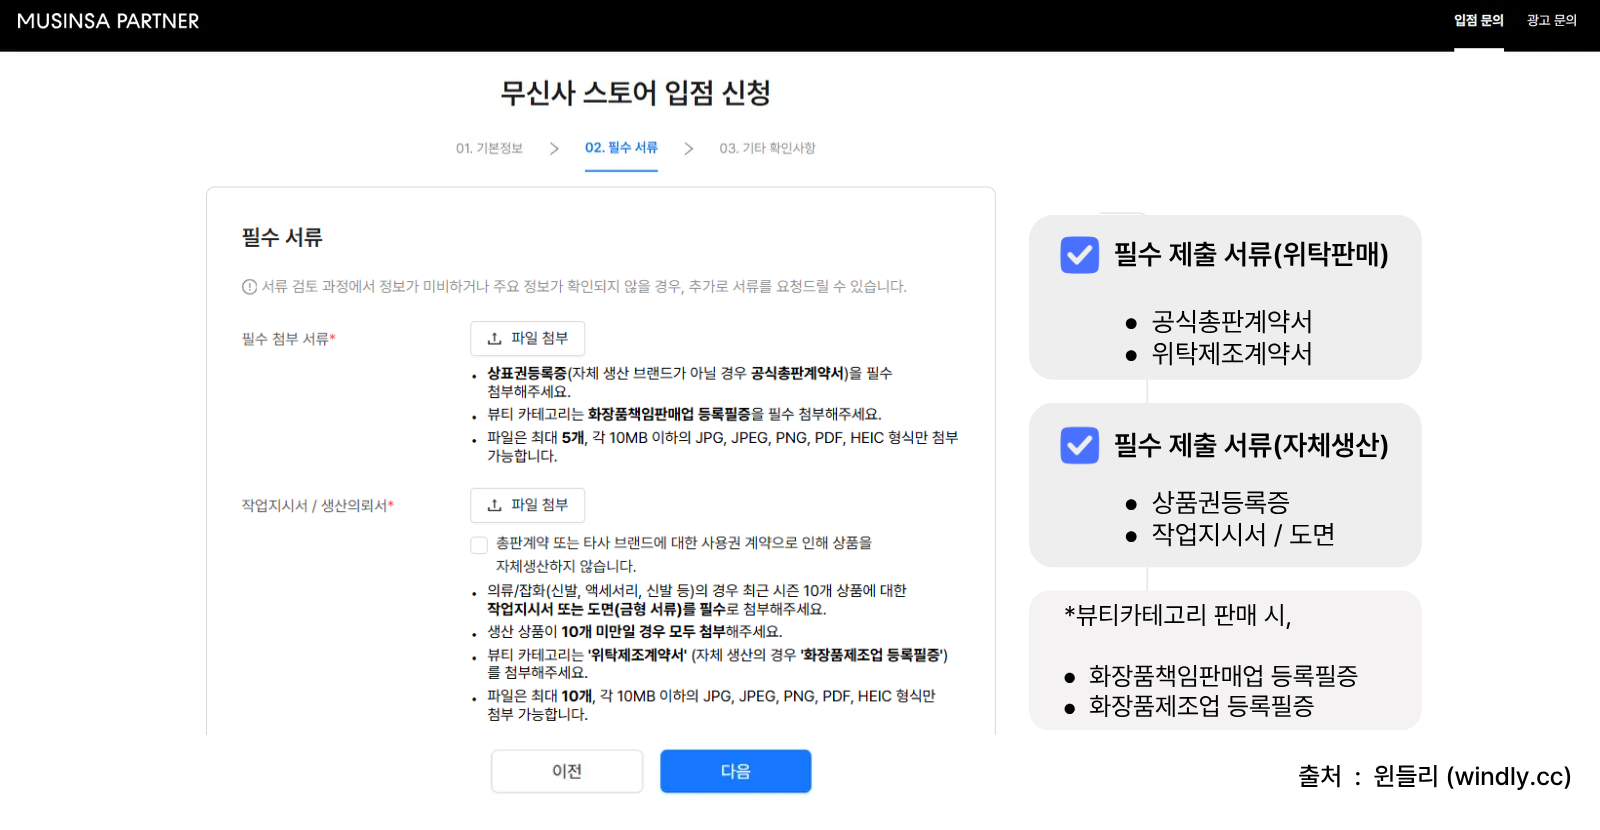Image resolution: width=1600 pixels, height=830 pixels.
Task: Click the 화장품책임판매업 등록필증 list item
Action: click(1223, 676)
